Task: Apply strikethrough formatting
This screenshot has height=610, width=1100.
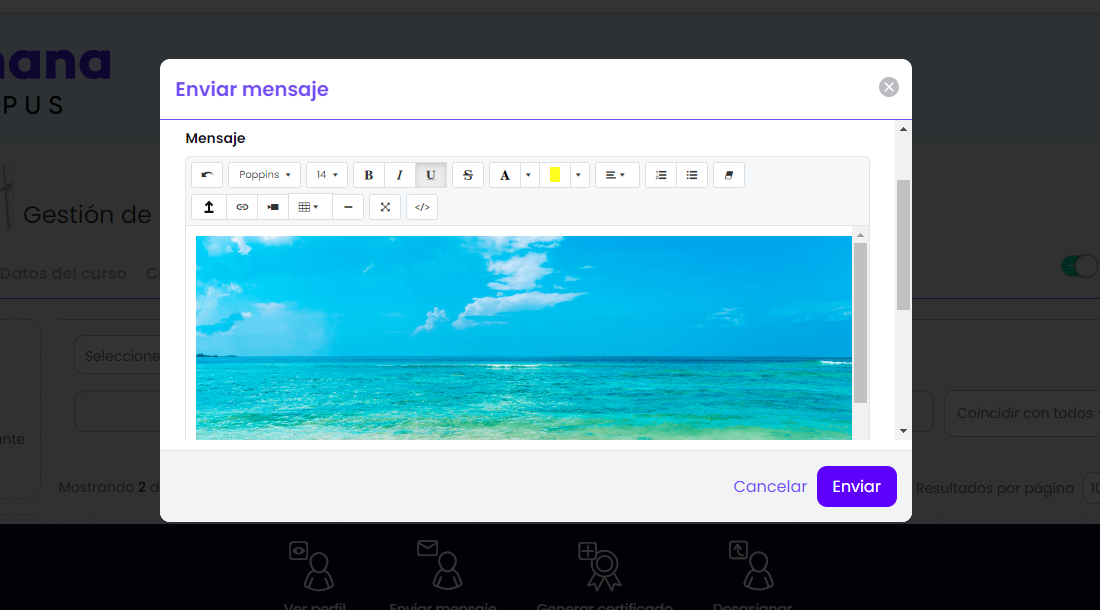Action: [468, 175]
